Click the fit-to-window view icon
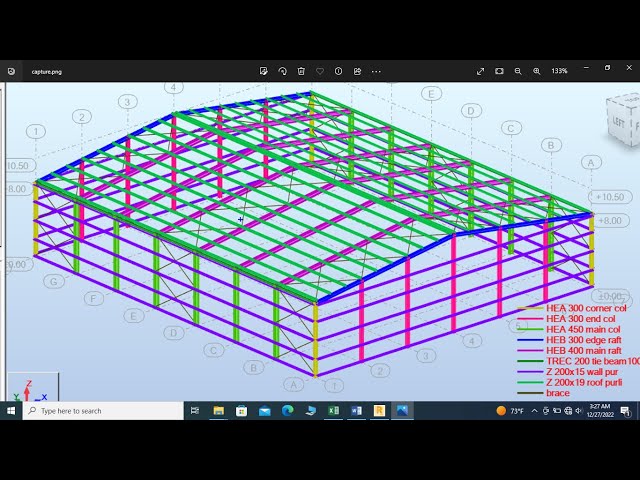The width and height of the screenshot is (640, 480). [x=499, y=71]
